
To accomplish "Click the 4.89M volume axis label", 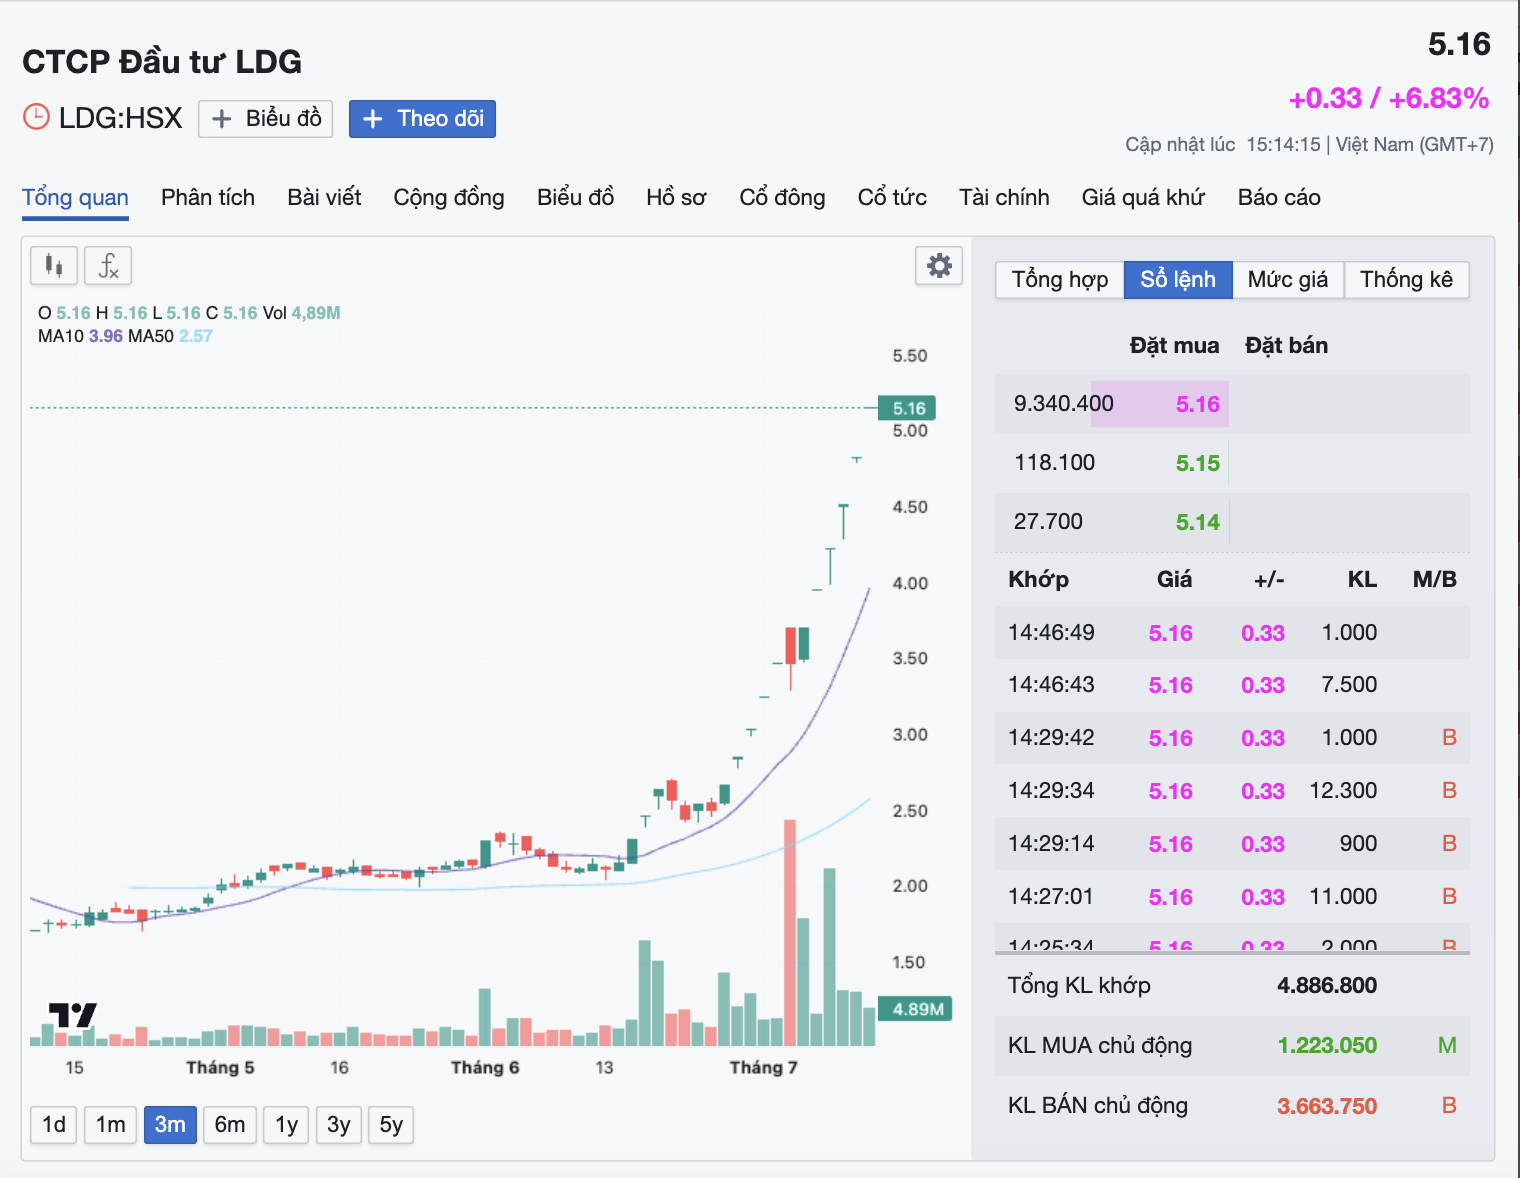I will coord(915,1009).
